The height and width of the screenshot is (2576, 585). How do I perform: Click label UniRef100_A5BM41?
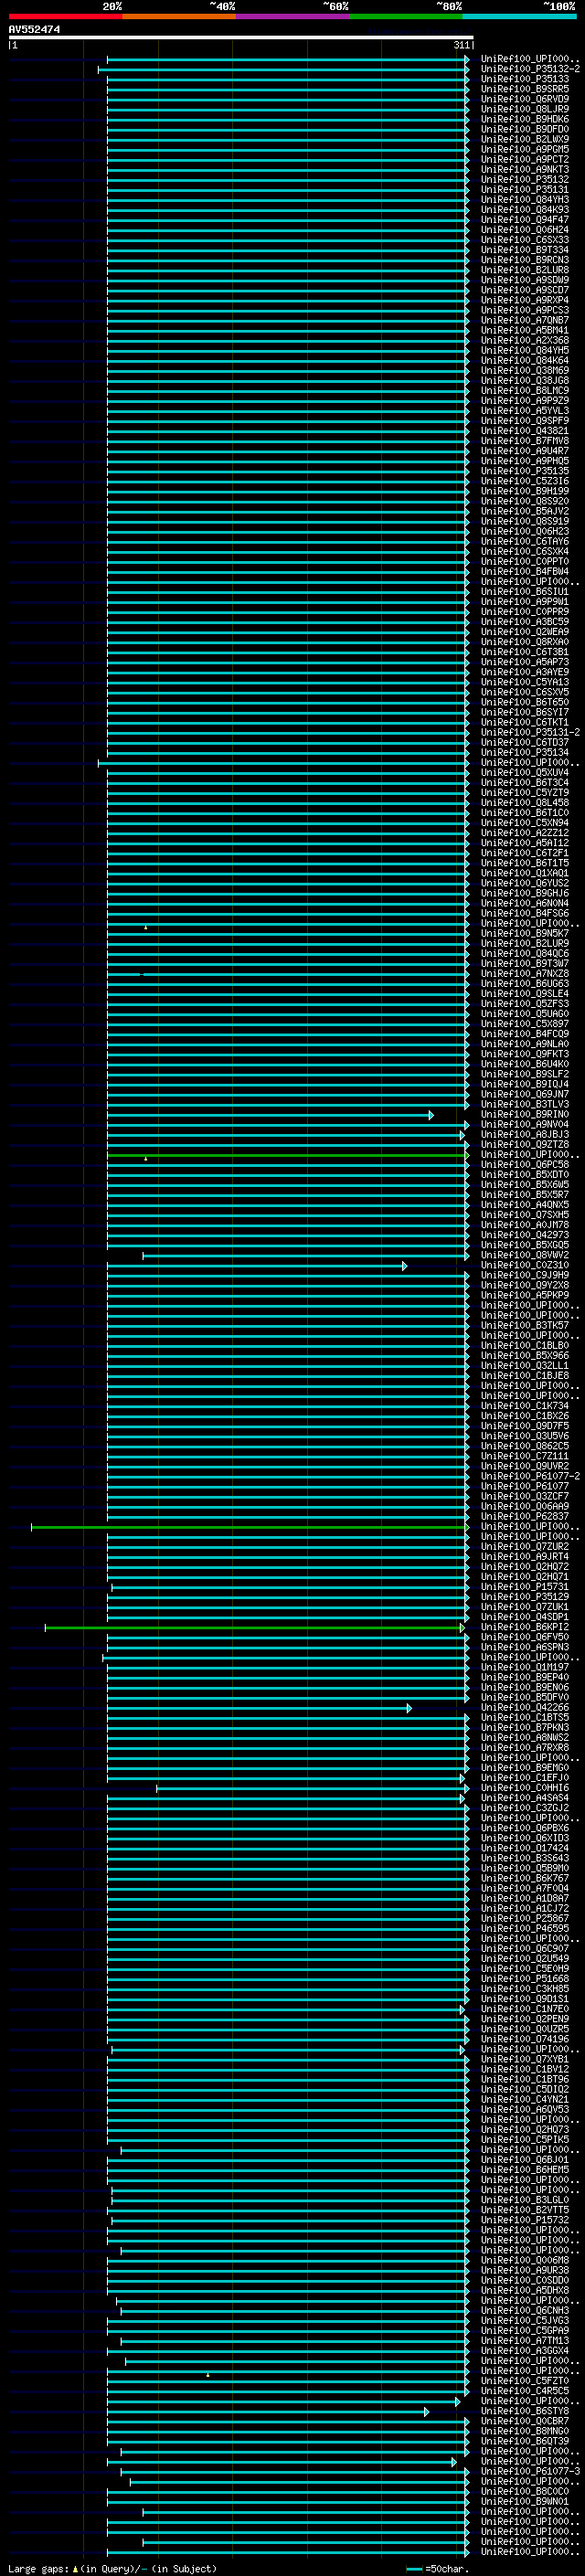click(x=525, y=330)
